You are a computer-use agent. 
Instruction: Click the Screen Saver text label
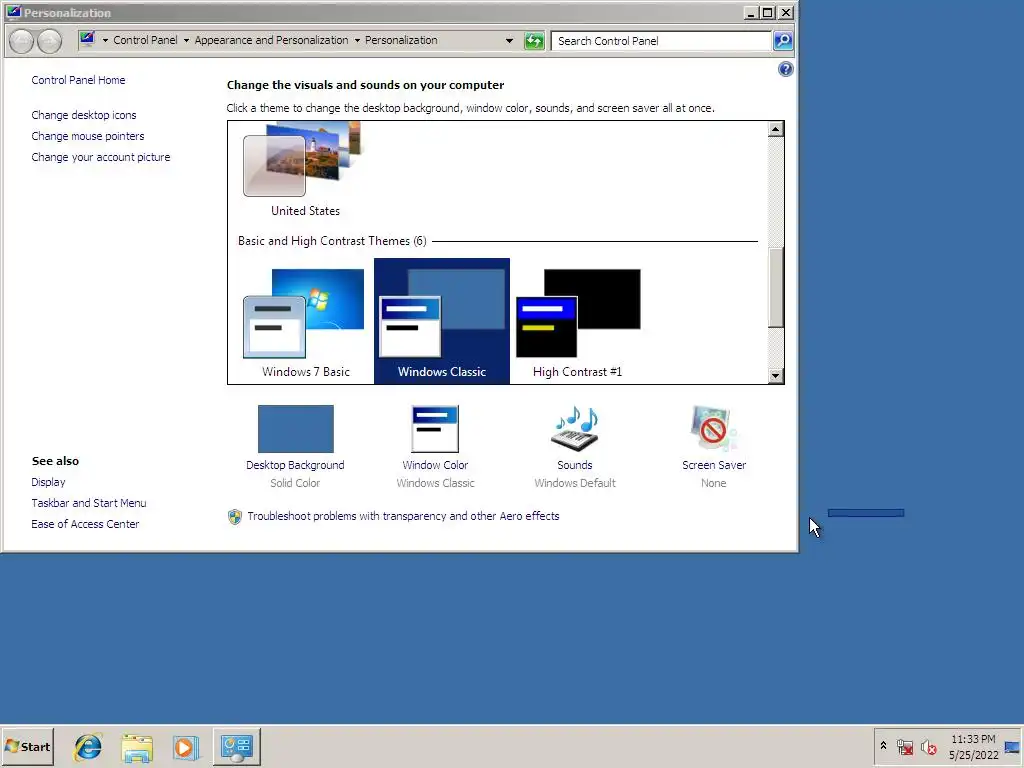coord(714,465)
